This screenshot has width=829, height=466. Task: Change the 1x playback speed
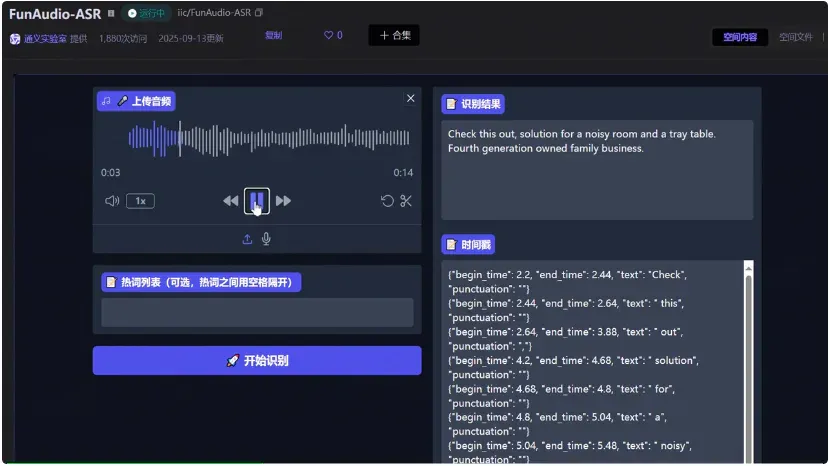[140, 201]
